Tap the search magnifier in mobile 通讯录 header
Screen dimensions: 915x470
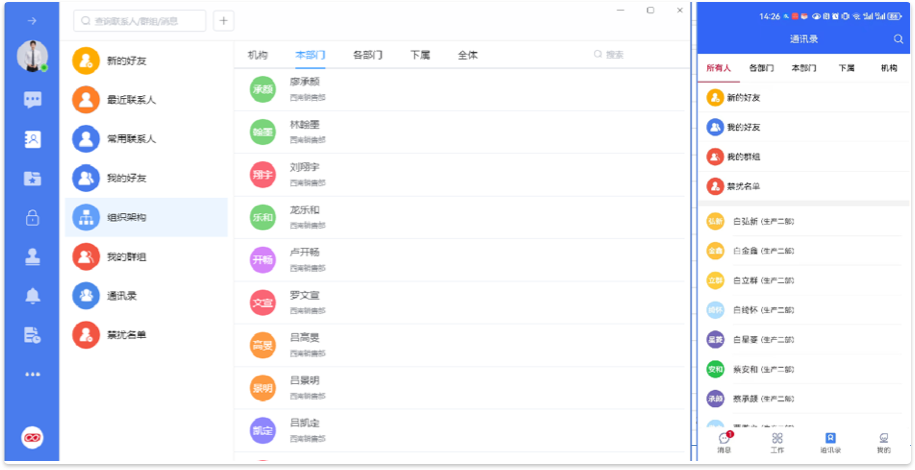click(898, 39)
